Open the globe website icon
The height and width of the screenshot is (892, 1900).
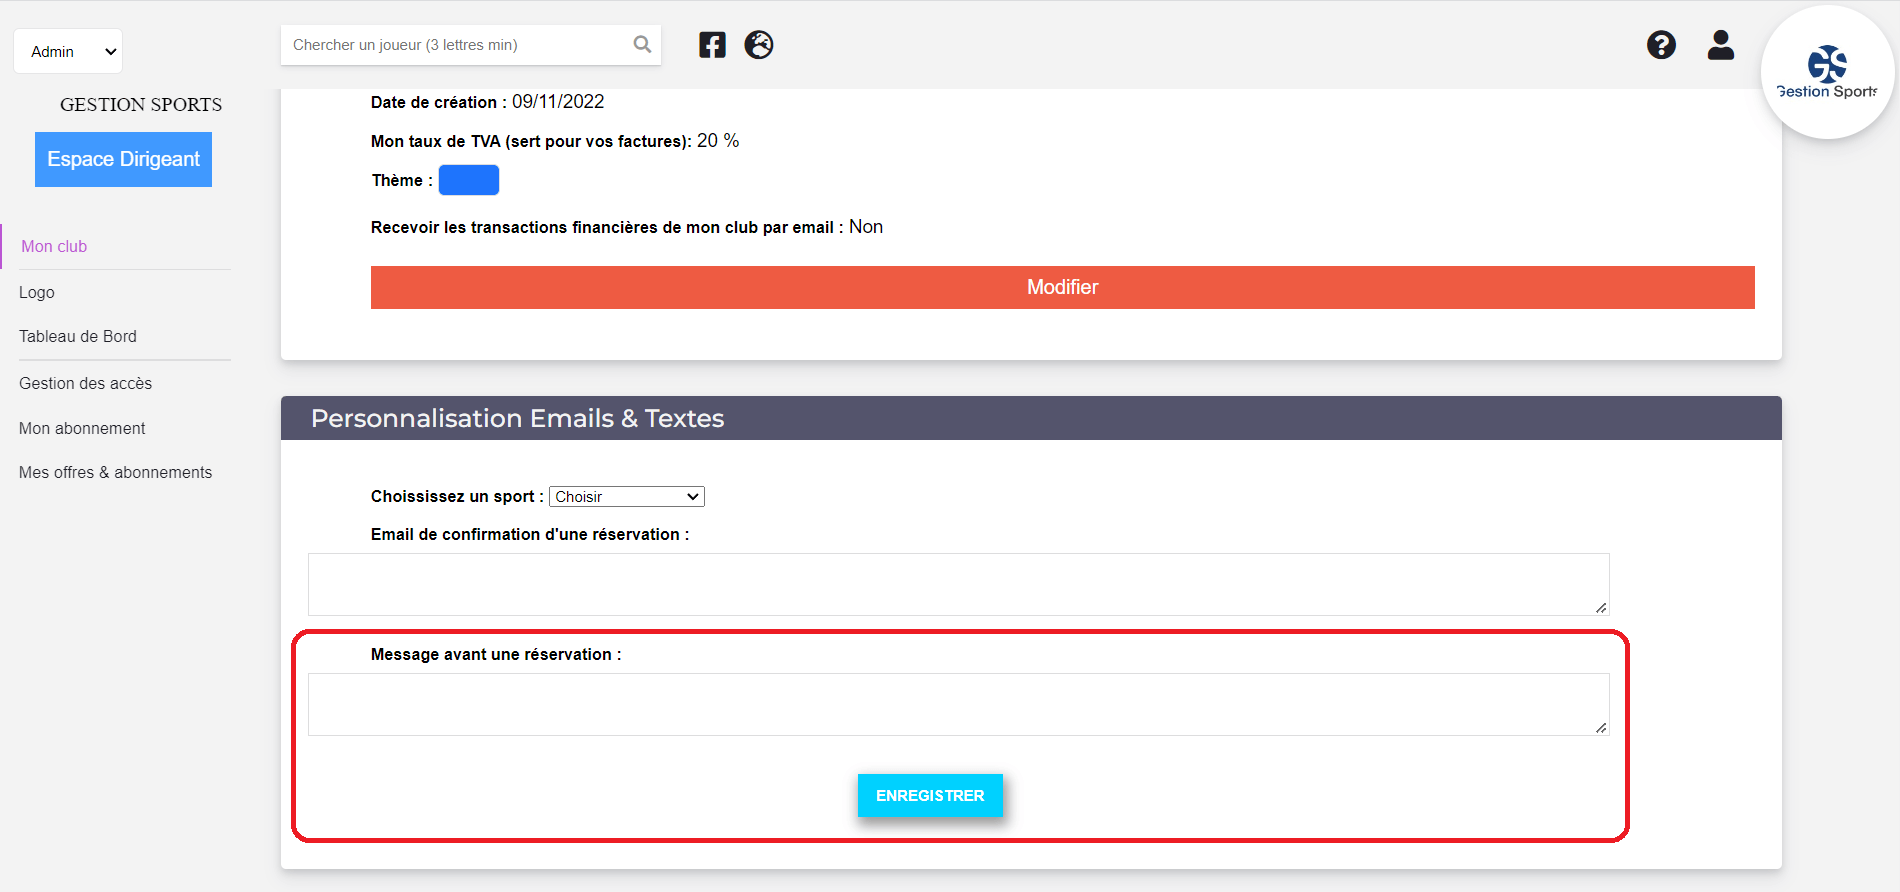[759, 45]
